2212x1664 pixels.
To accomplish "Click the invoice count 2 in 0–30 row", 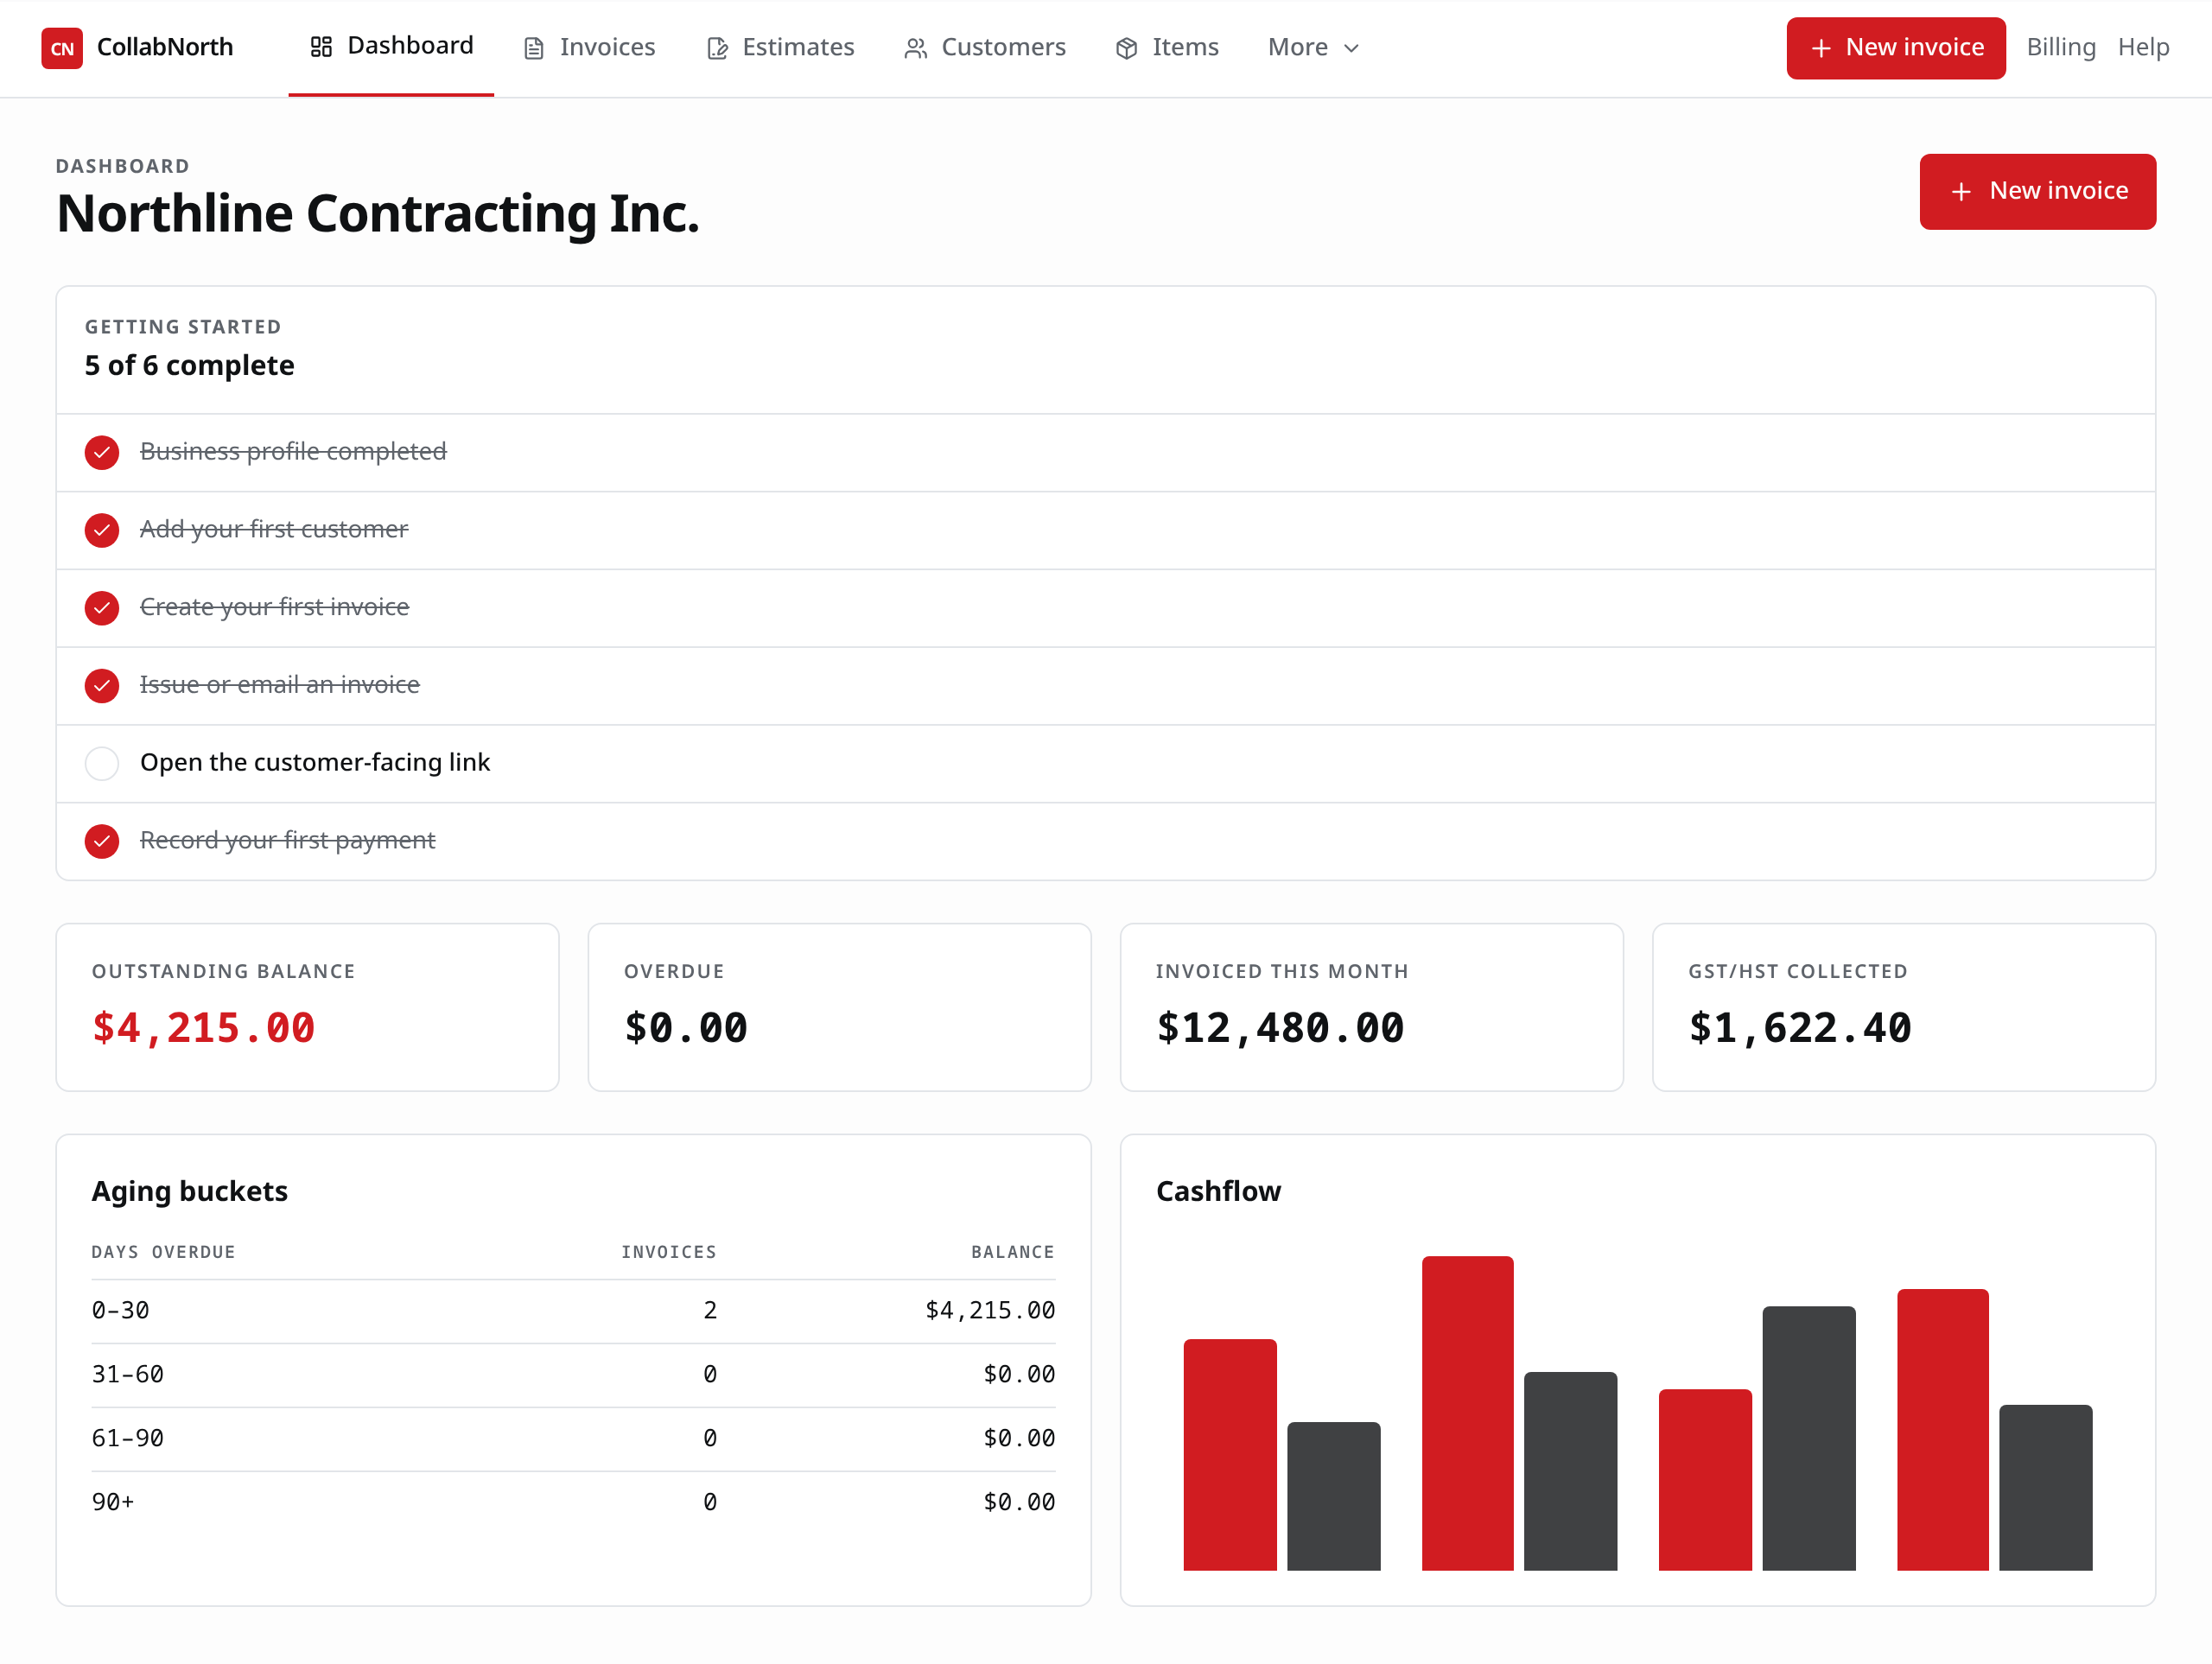I will tap(710, 1311).
